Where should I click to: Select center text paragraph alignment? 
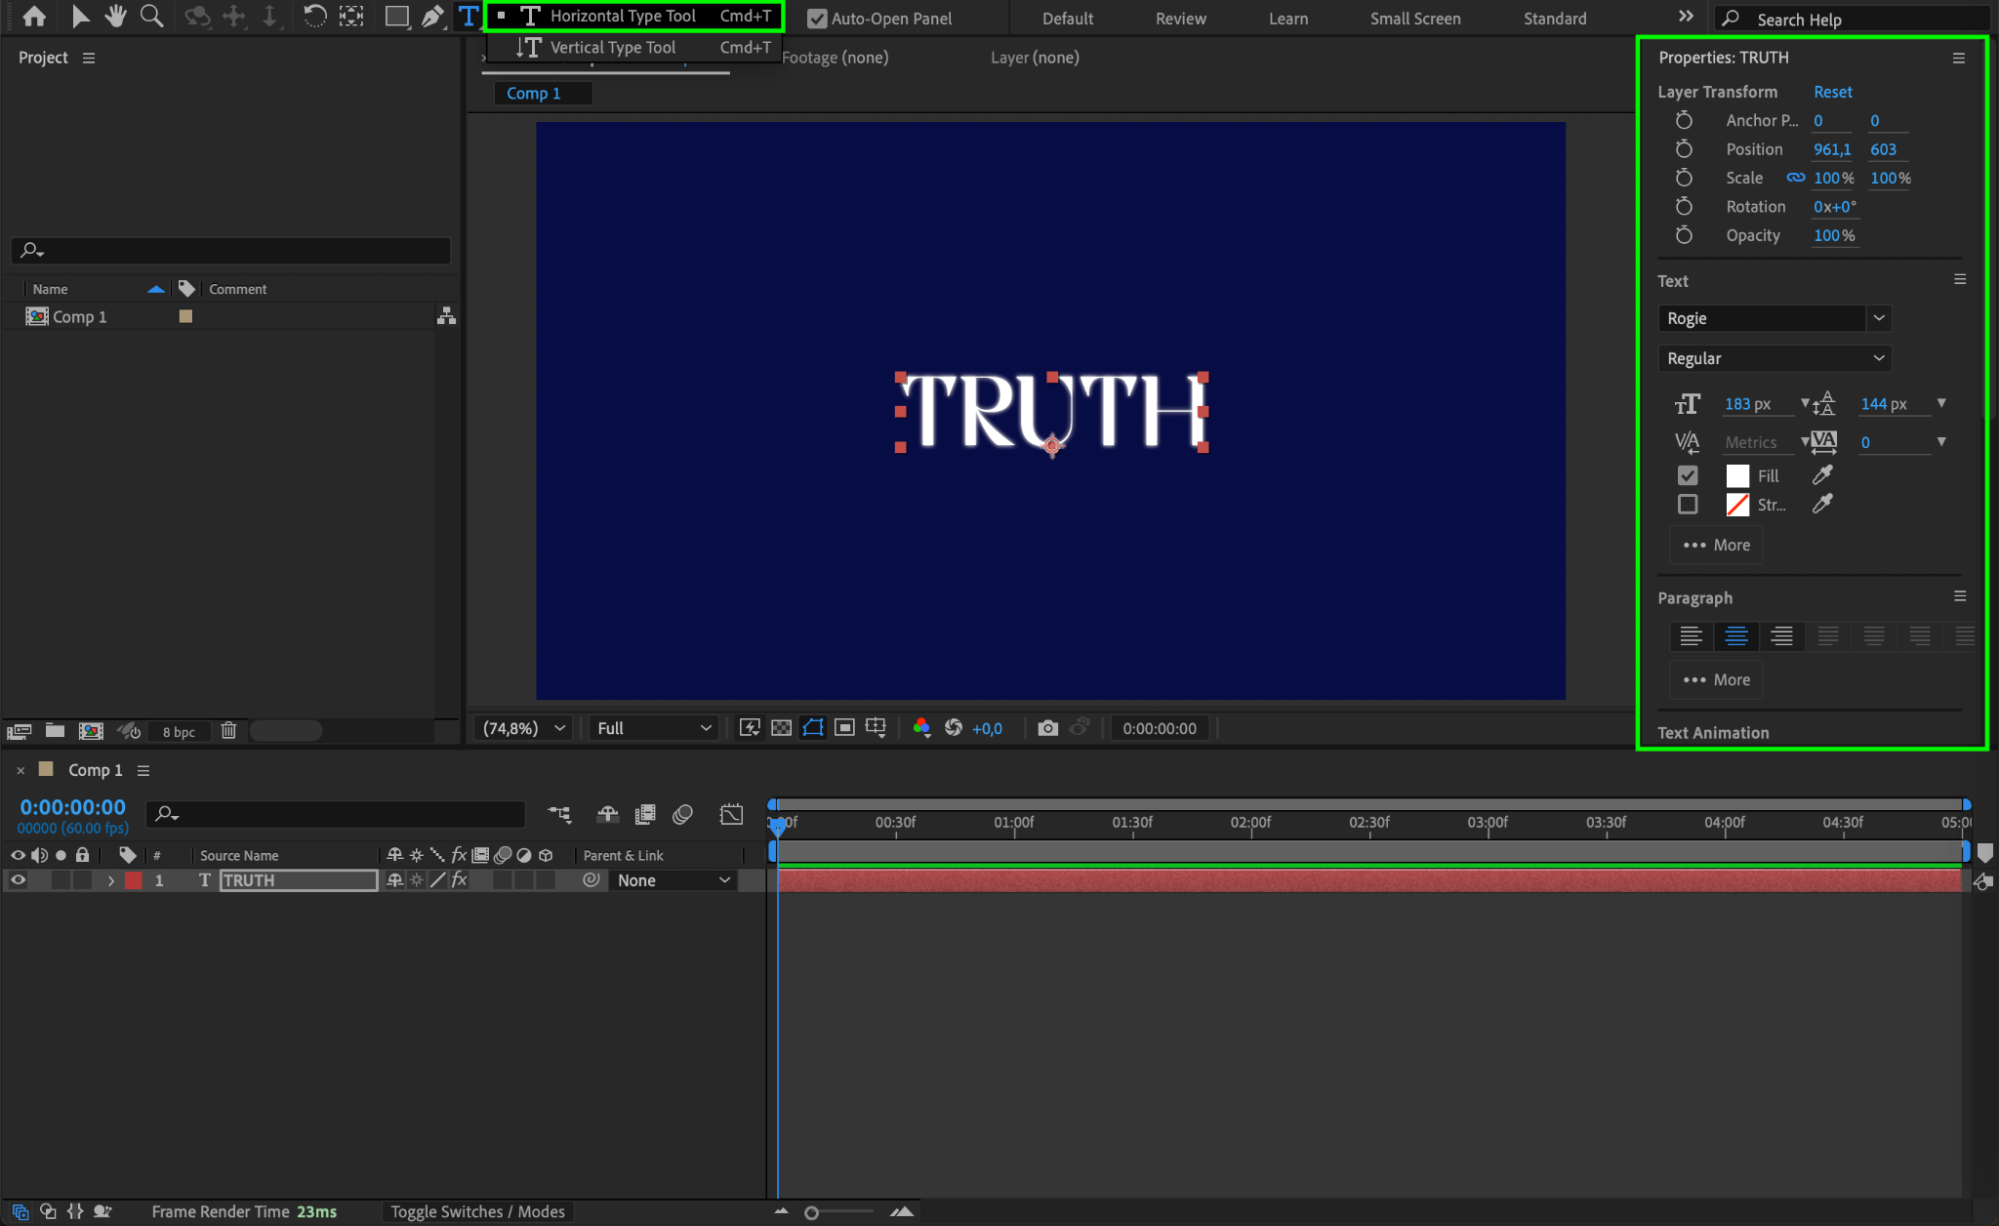pos(1736,636)
